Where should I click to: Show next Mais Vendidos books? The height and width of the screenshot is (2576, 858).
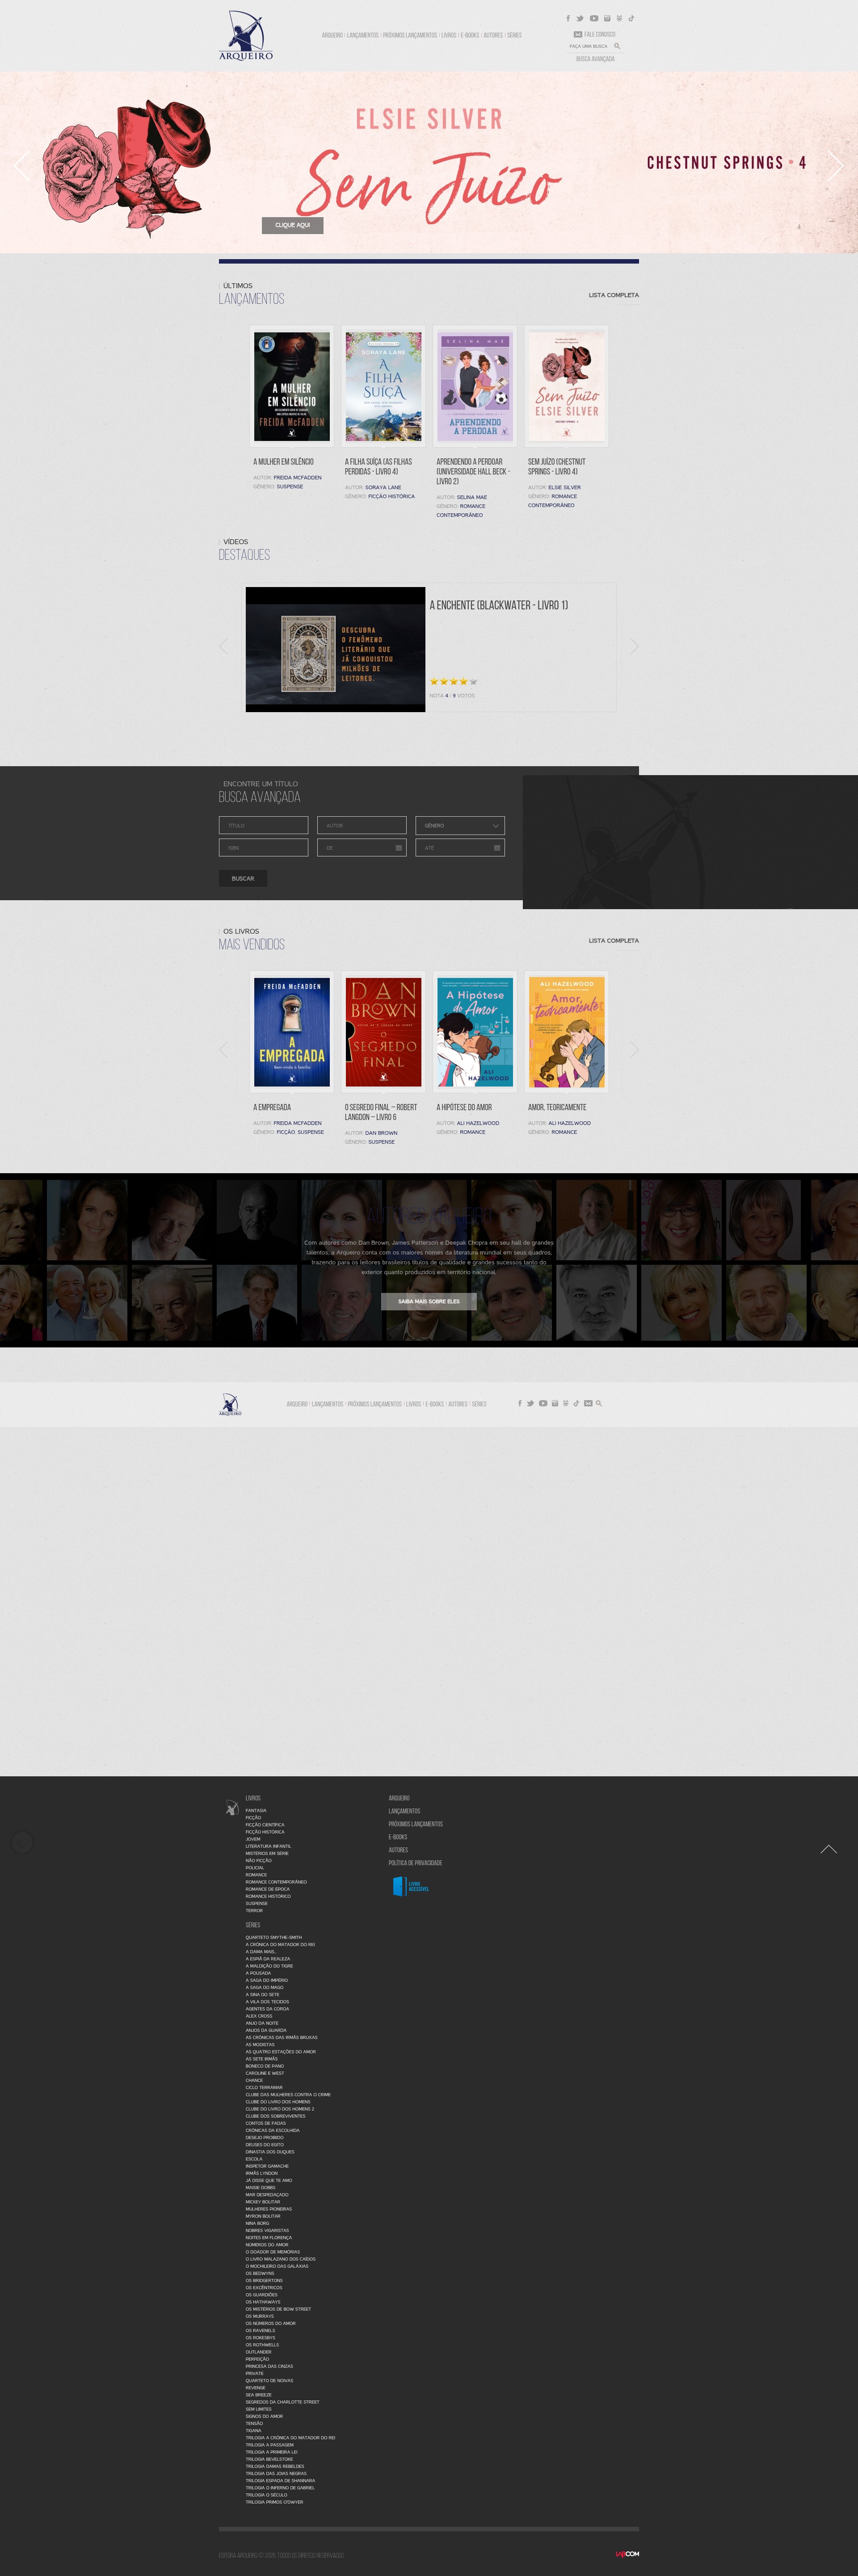(634, 1049)
